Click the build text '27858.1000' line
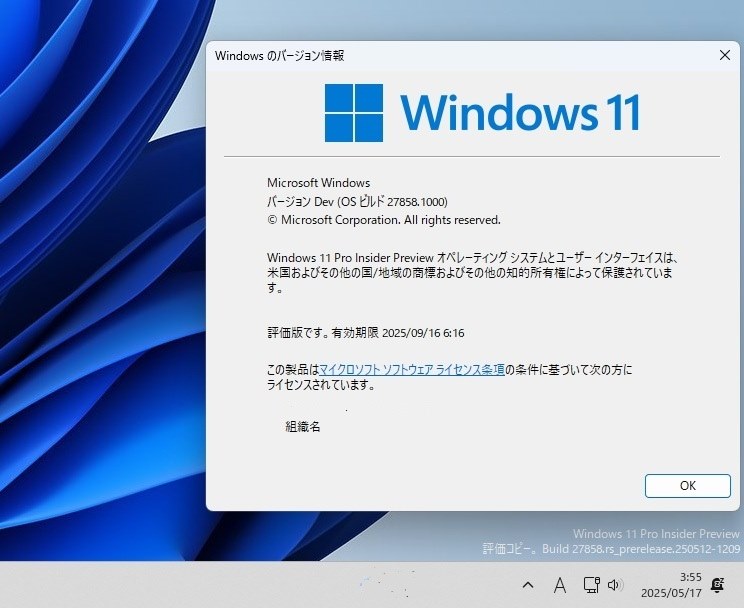Image resolution: width=744 pixels, height=608 pixels. click(357, 202)
